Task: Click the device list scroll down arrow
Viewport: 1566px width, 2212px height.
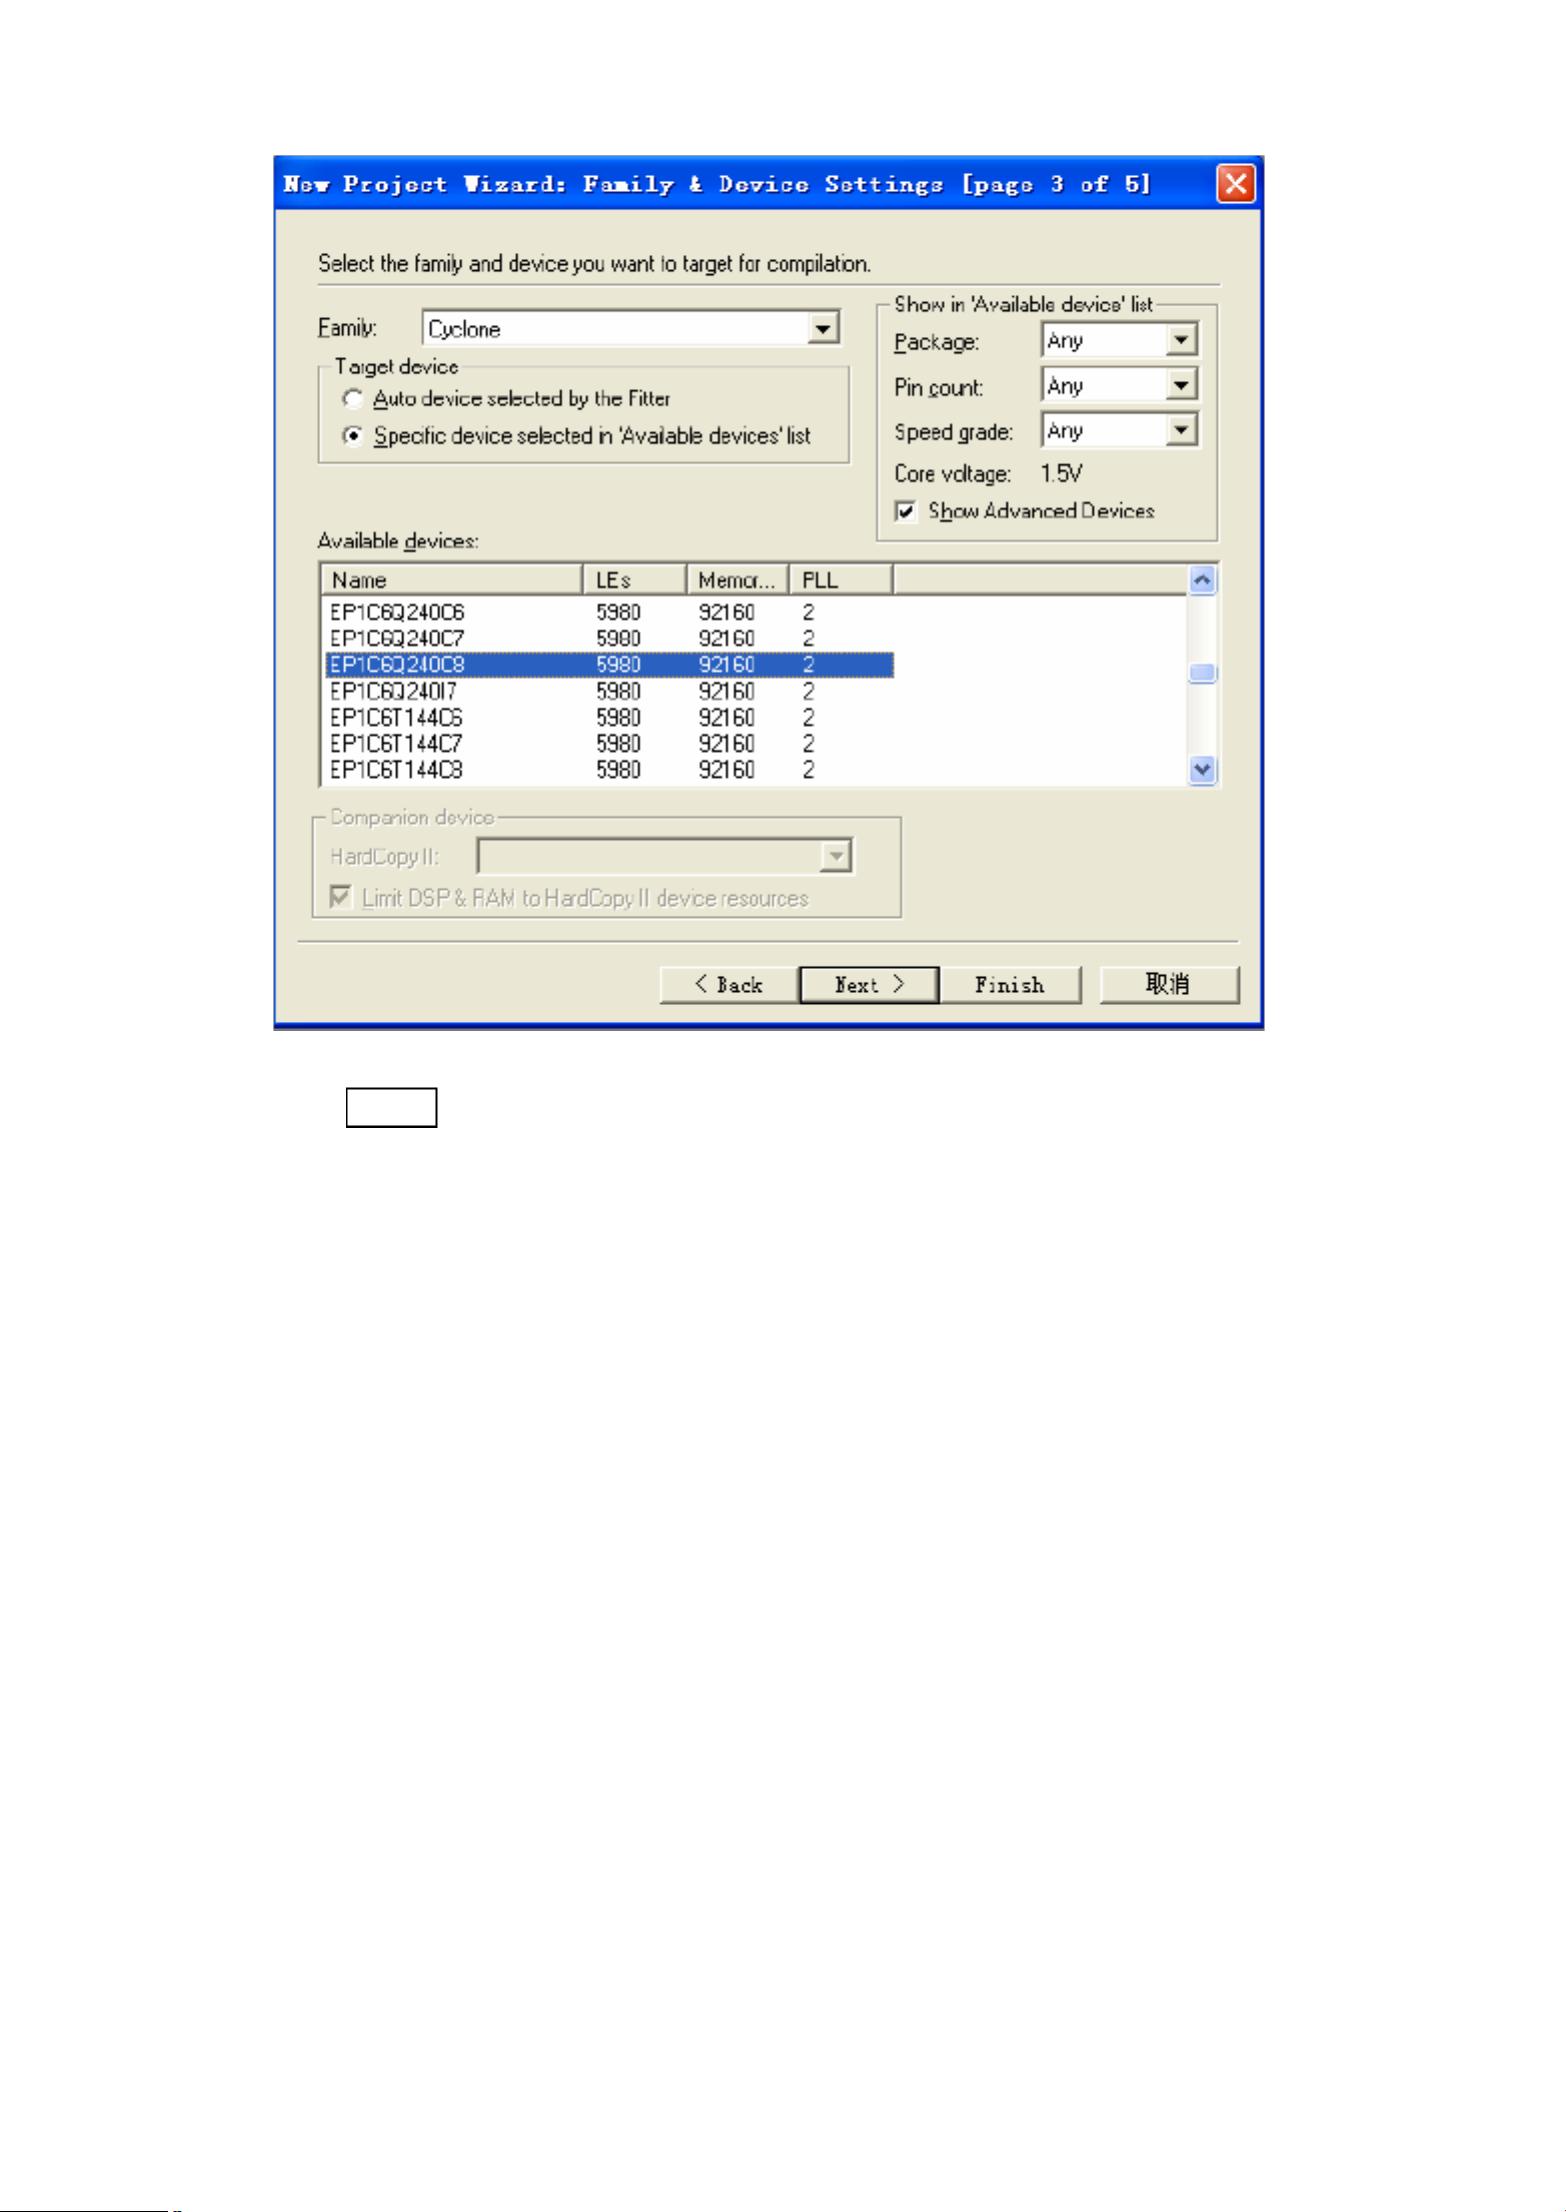Action: [x=1203, y=770]
